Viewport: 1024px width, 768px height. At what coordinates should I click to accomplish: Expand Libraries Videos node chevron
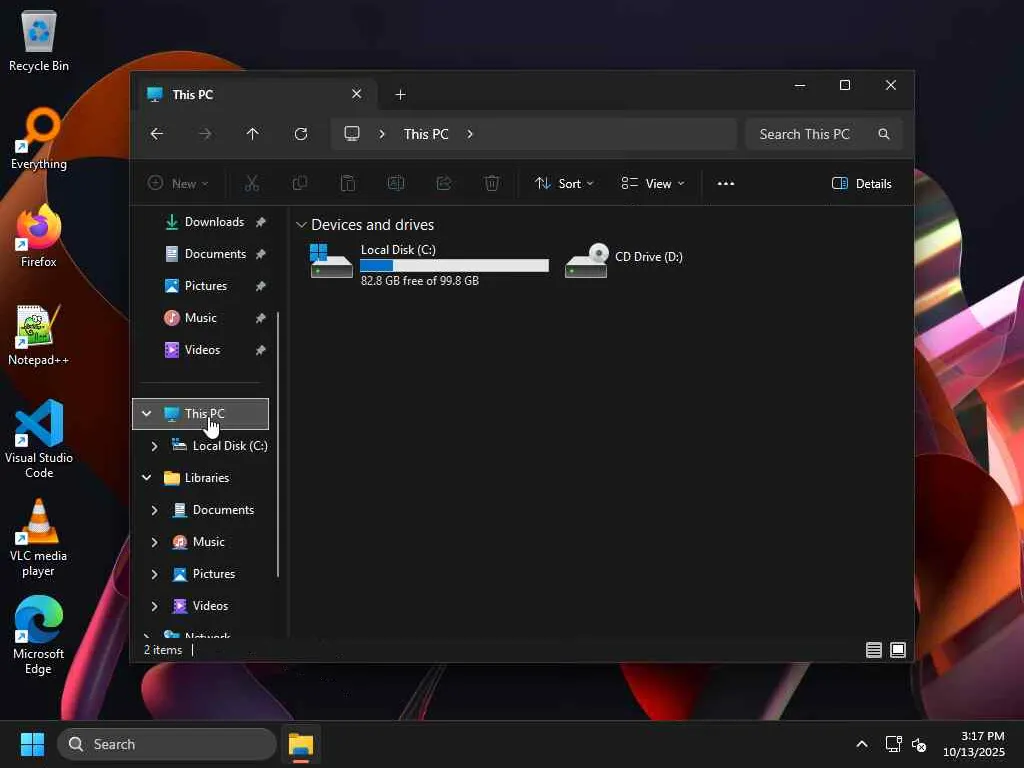pyautogui.click(x=154, y=606)
